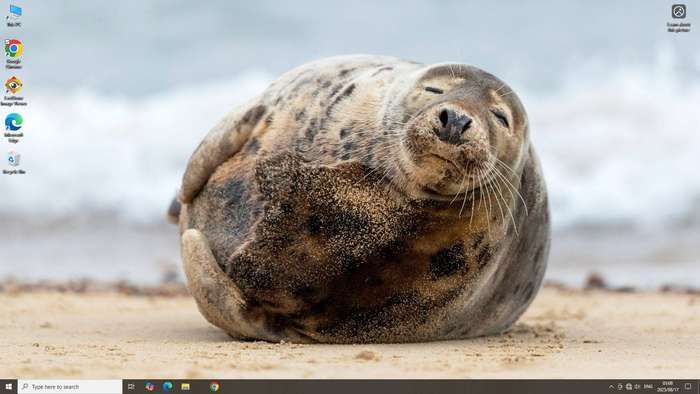The image size is (700, 394).
Task: Open the volume control tray icon
Action: click(638, 386)
